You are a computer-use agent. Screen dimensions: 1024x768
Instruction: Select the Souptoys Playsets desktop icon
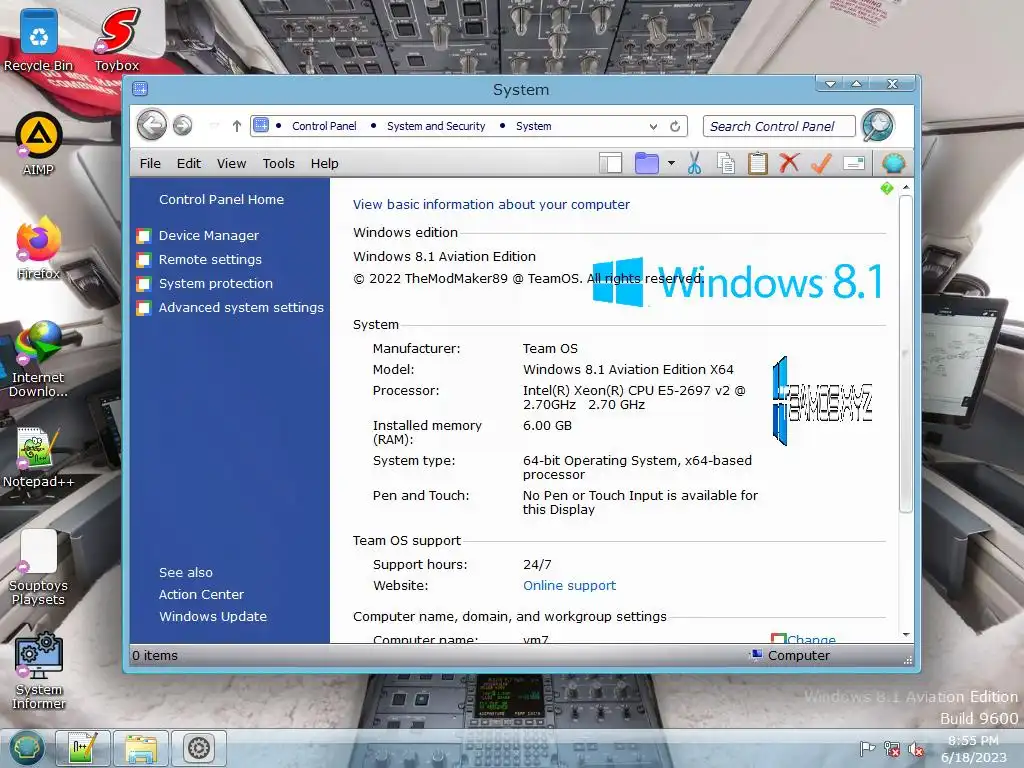click(38, 568)
